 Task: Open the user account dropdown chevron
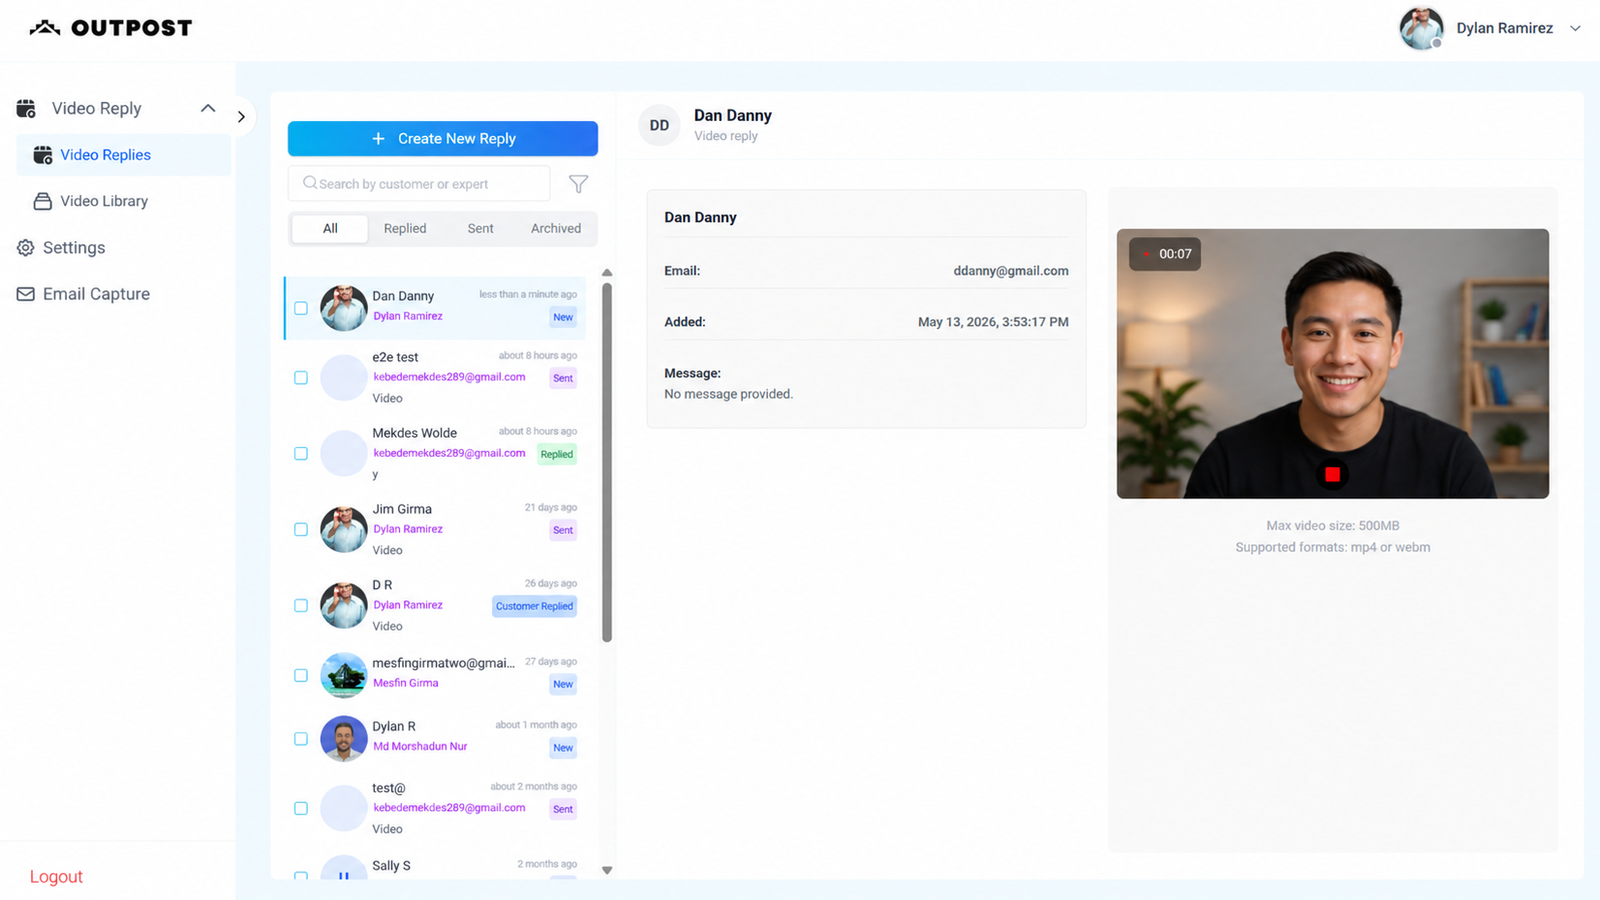tap(1575, 28)
